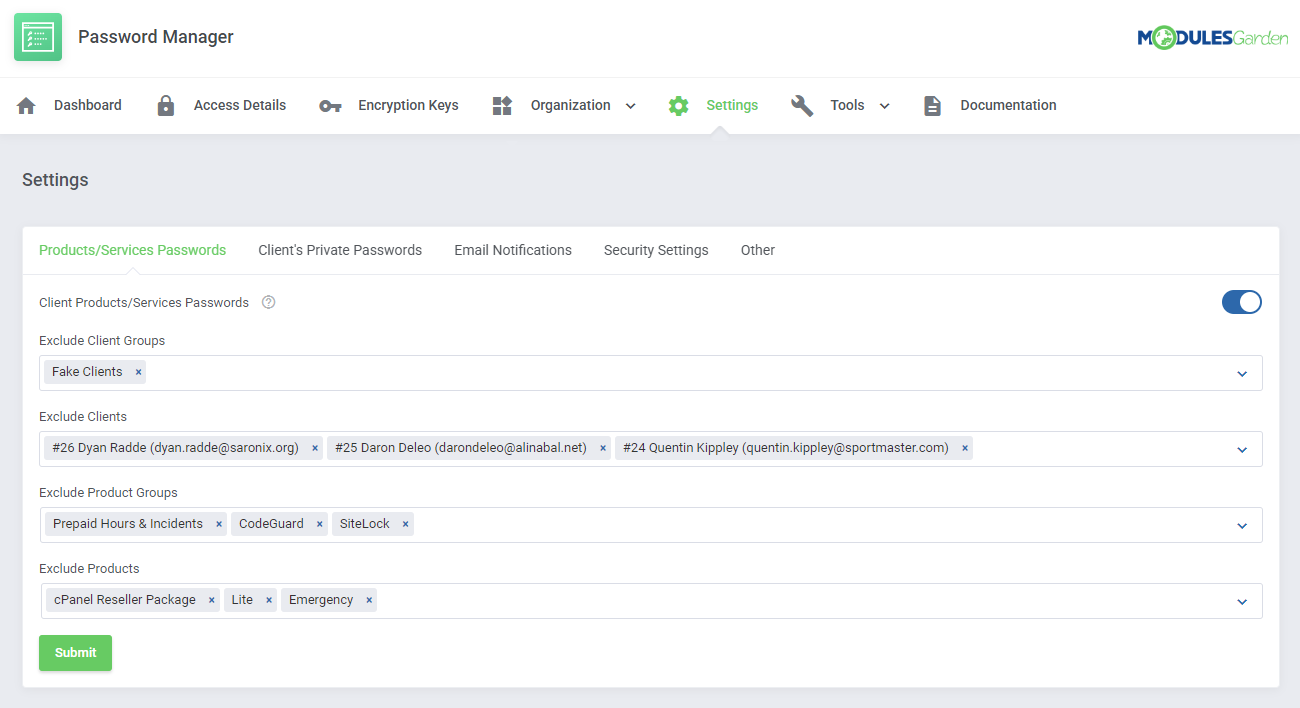This screenshot has width=1300, height=708.
Task: Expand the Tools menu chevron
Action: coord(885,106)
